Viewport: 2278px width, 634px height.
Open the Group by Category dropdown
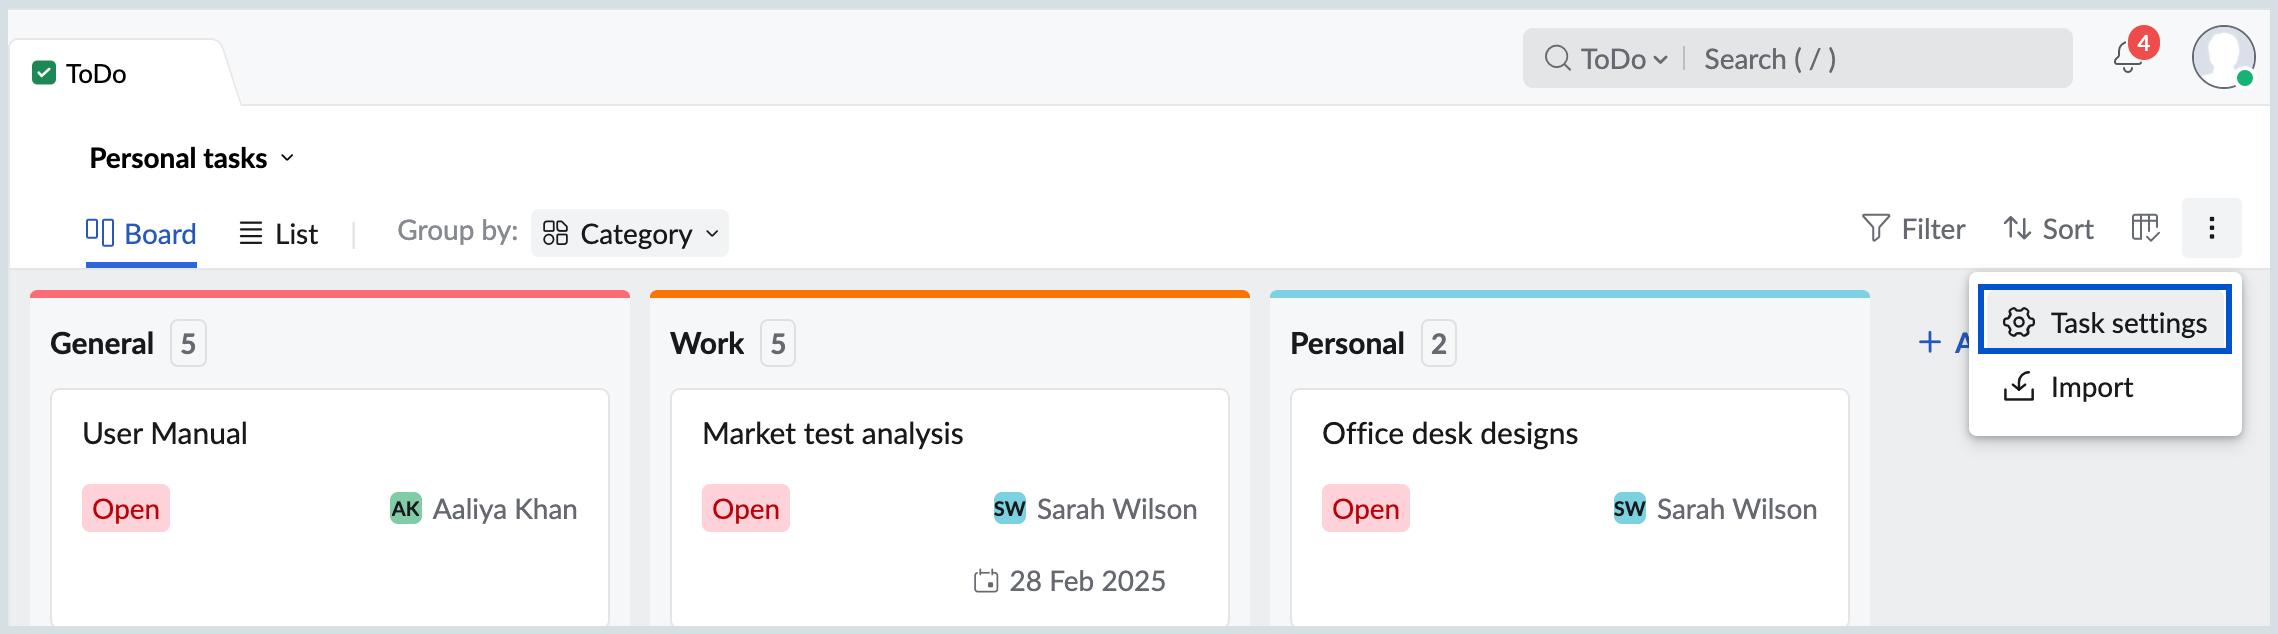click(x=630, y=234)
